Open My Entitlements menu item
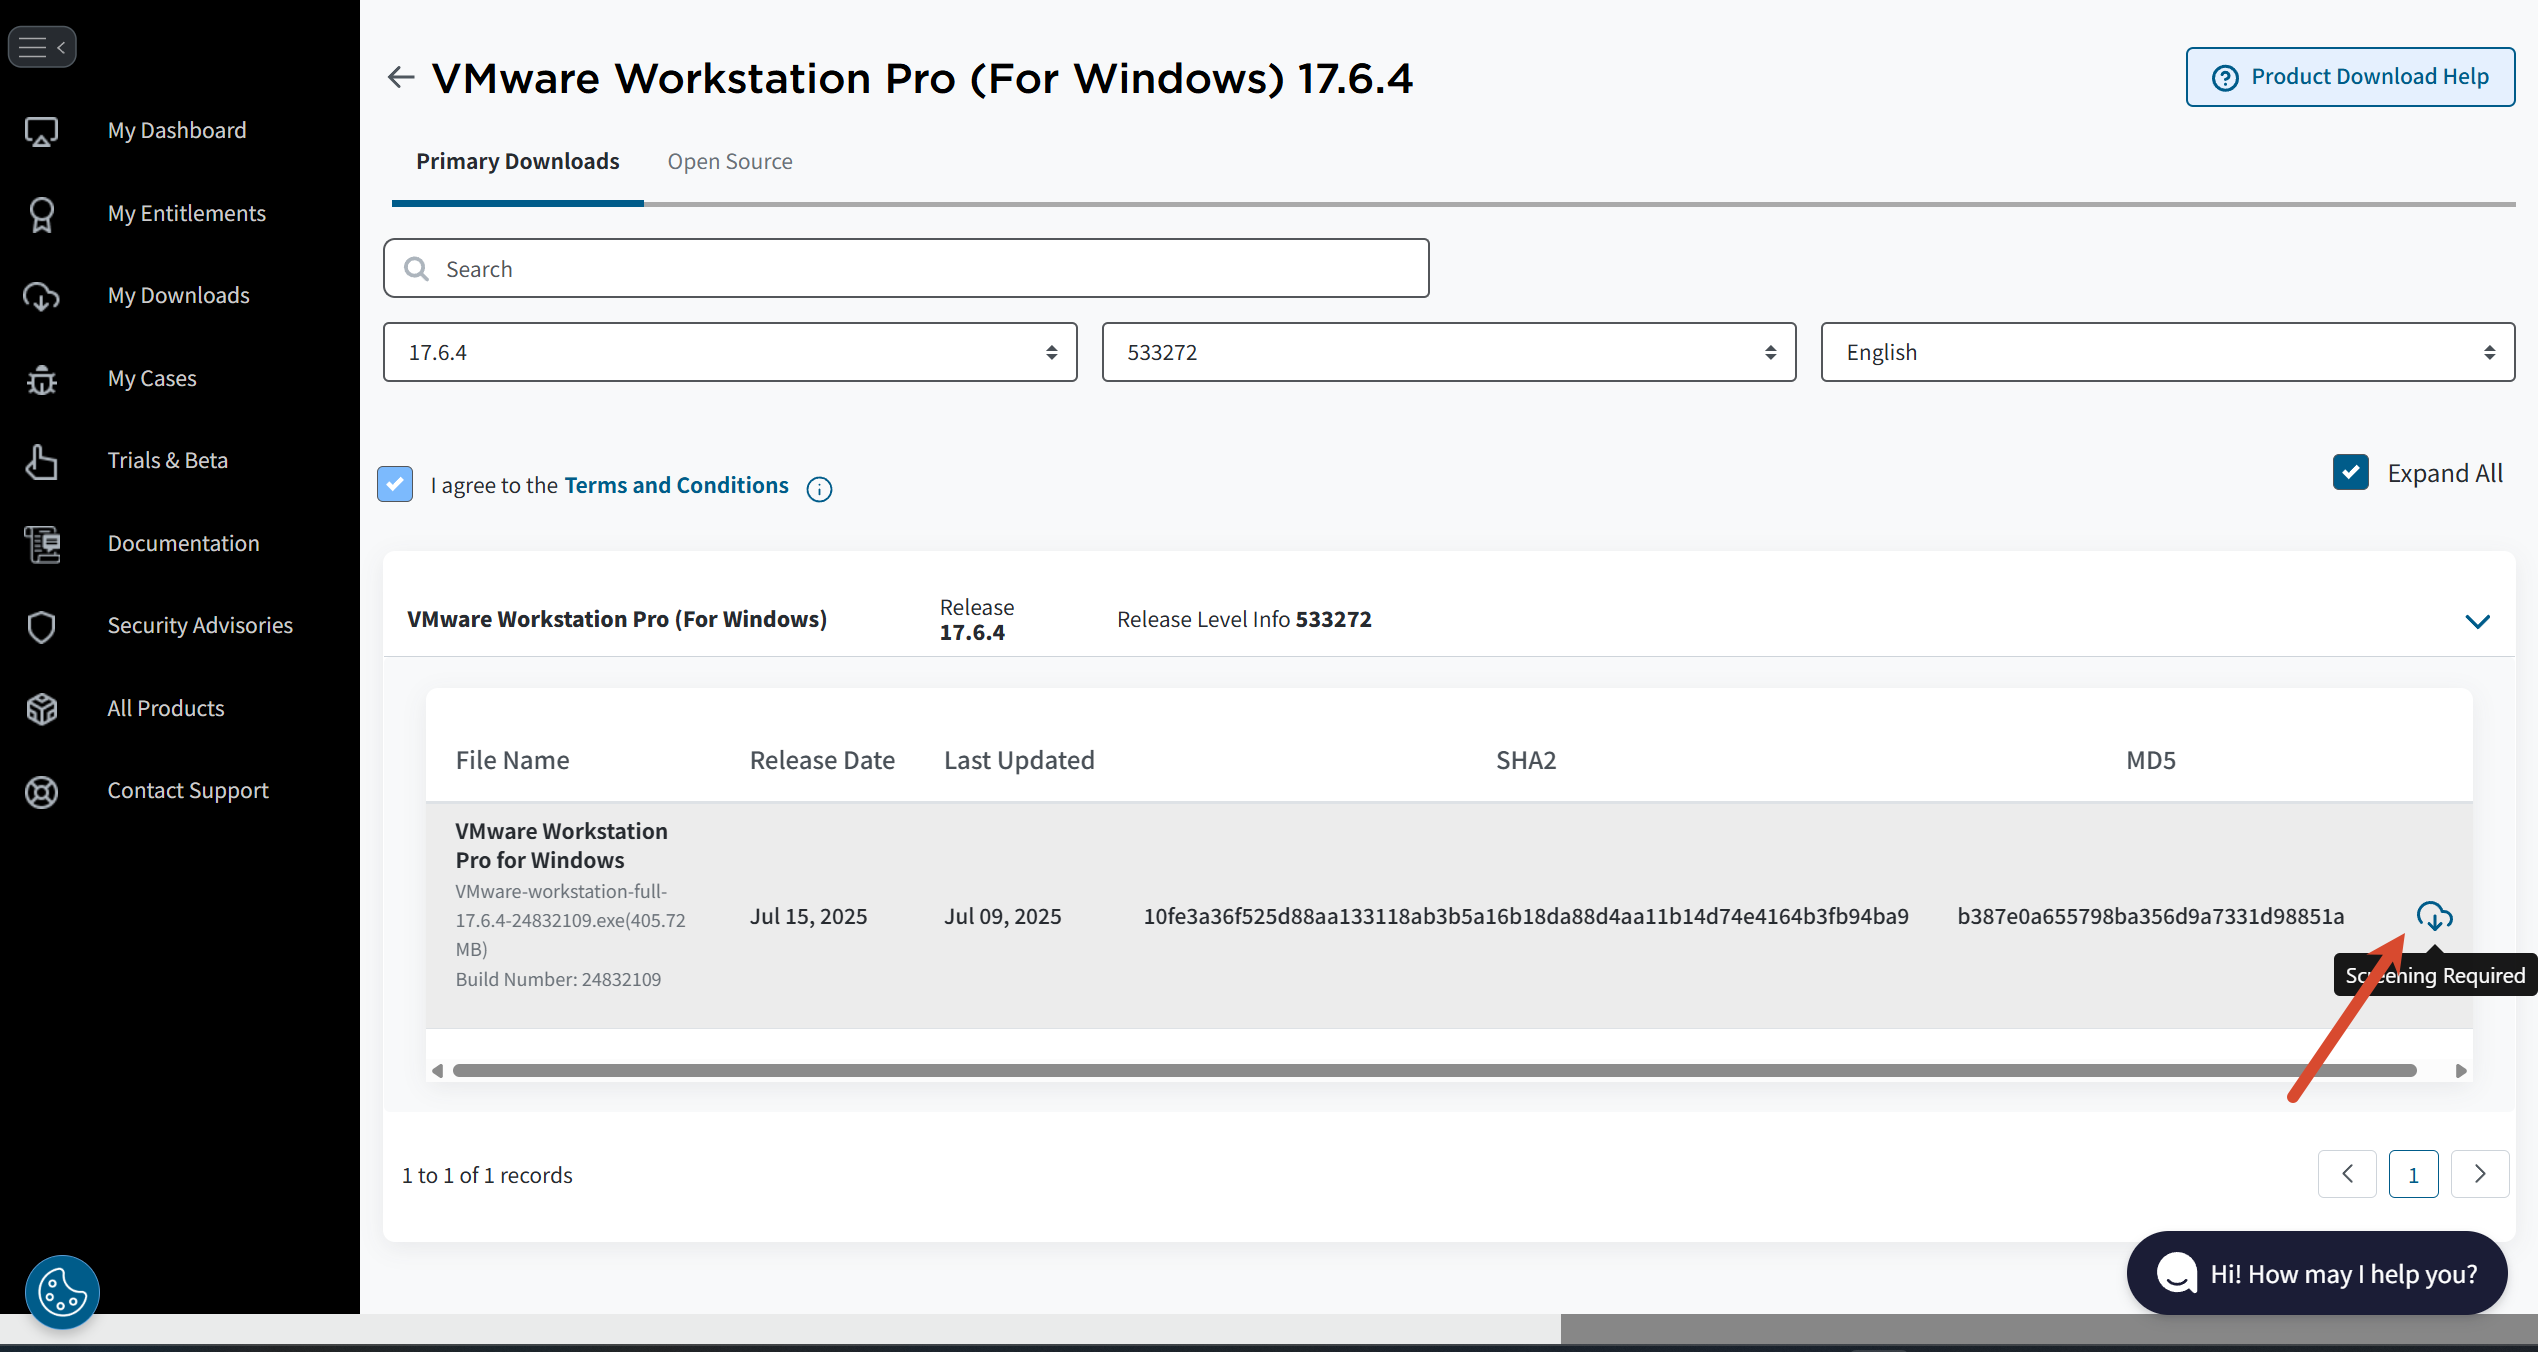 click(x=187, y=214)
